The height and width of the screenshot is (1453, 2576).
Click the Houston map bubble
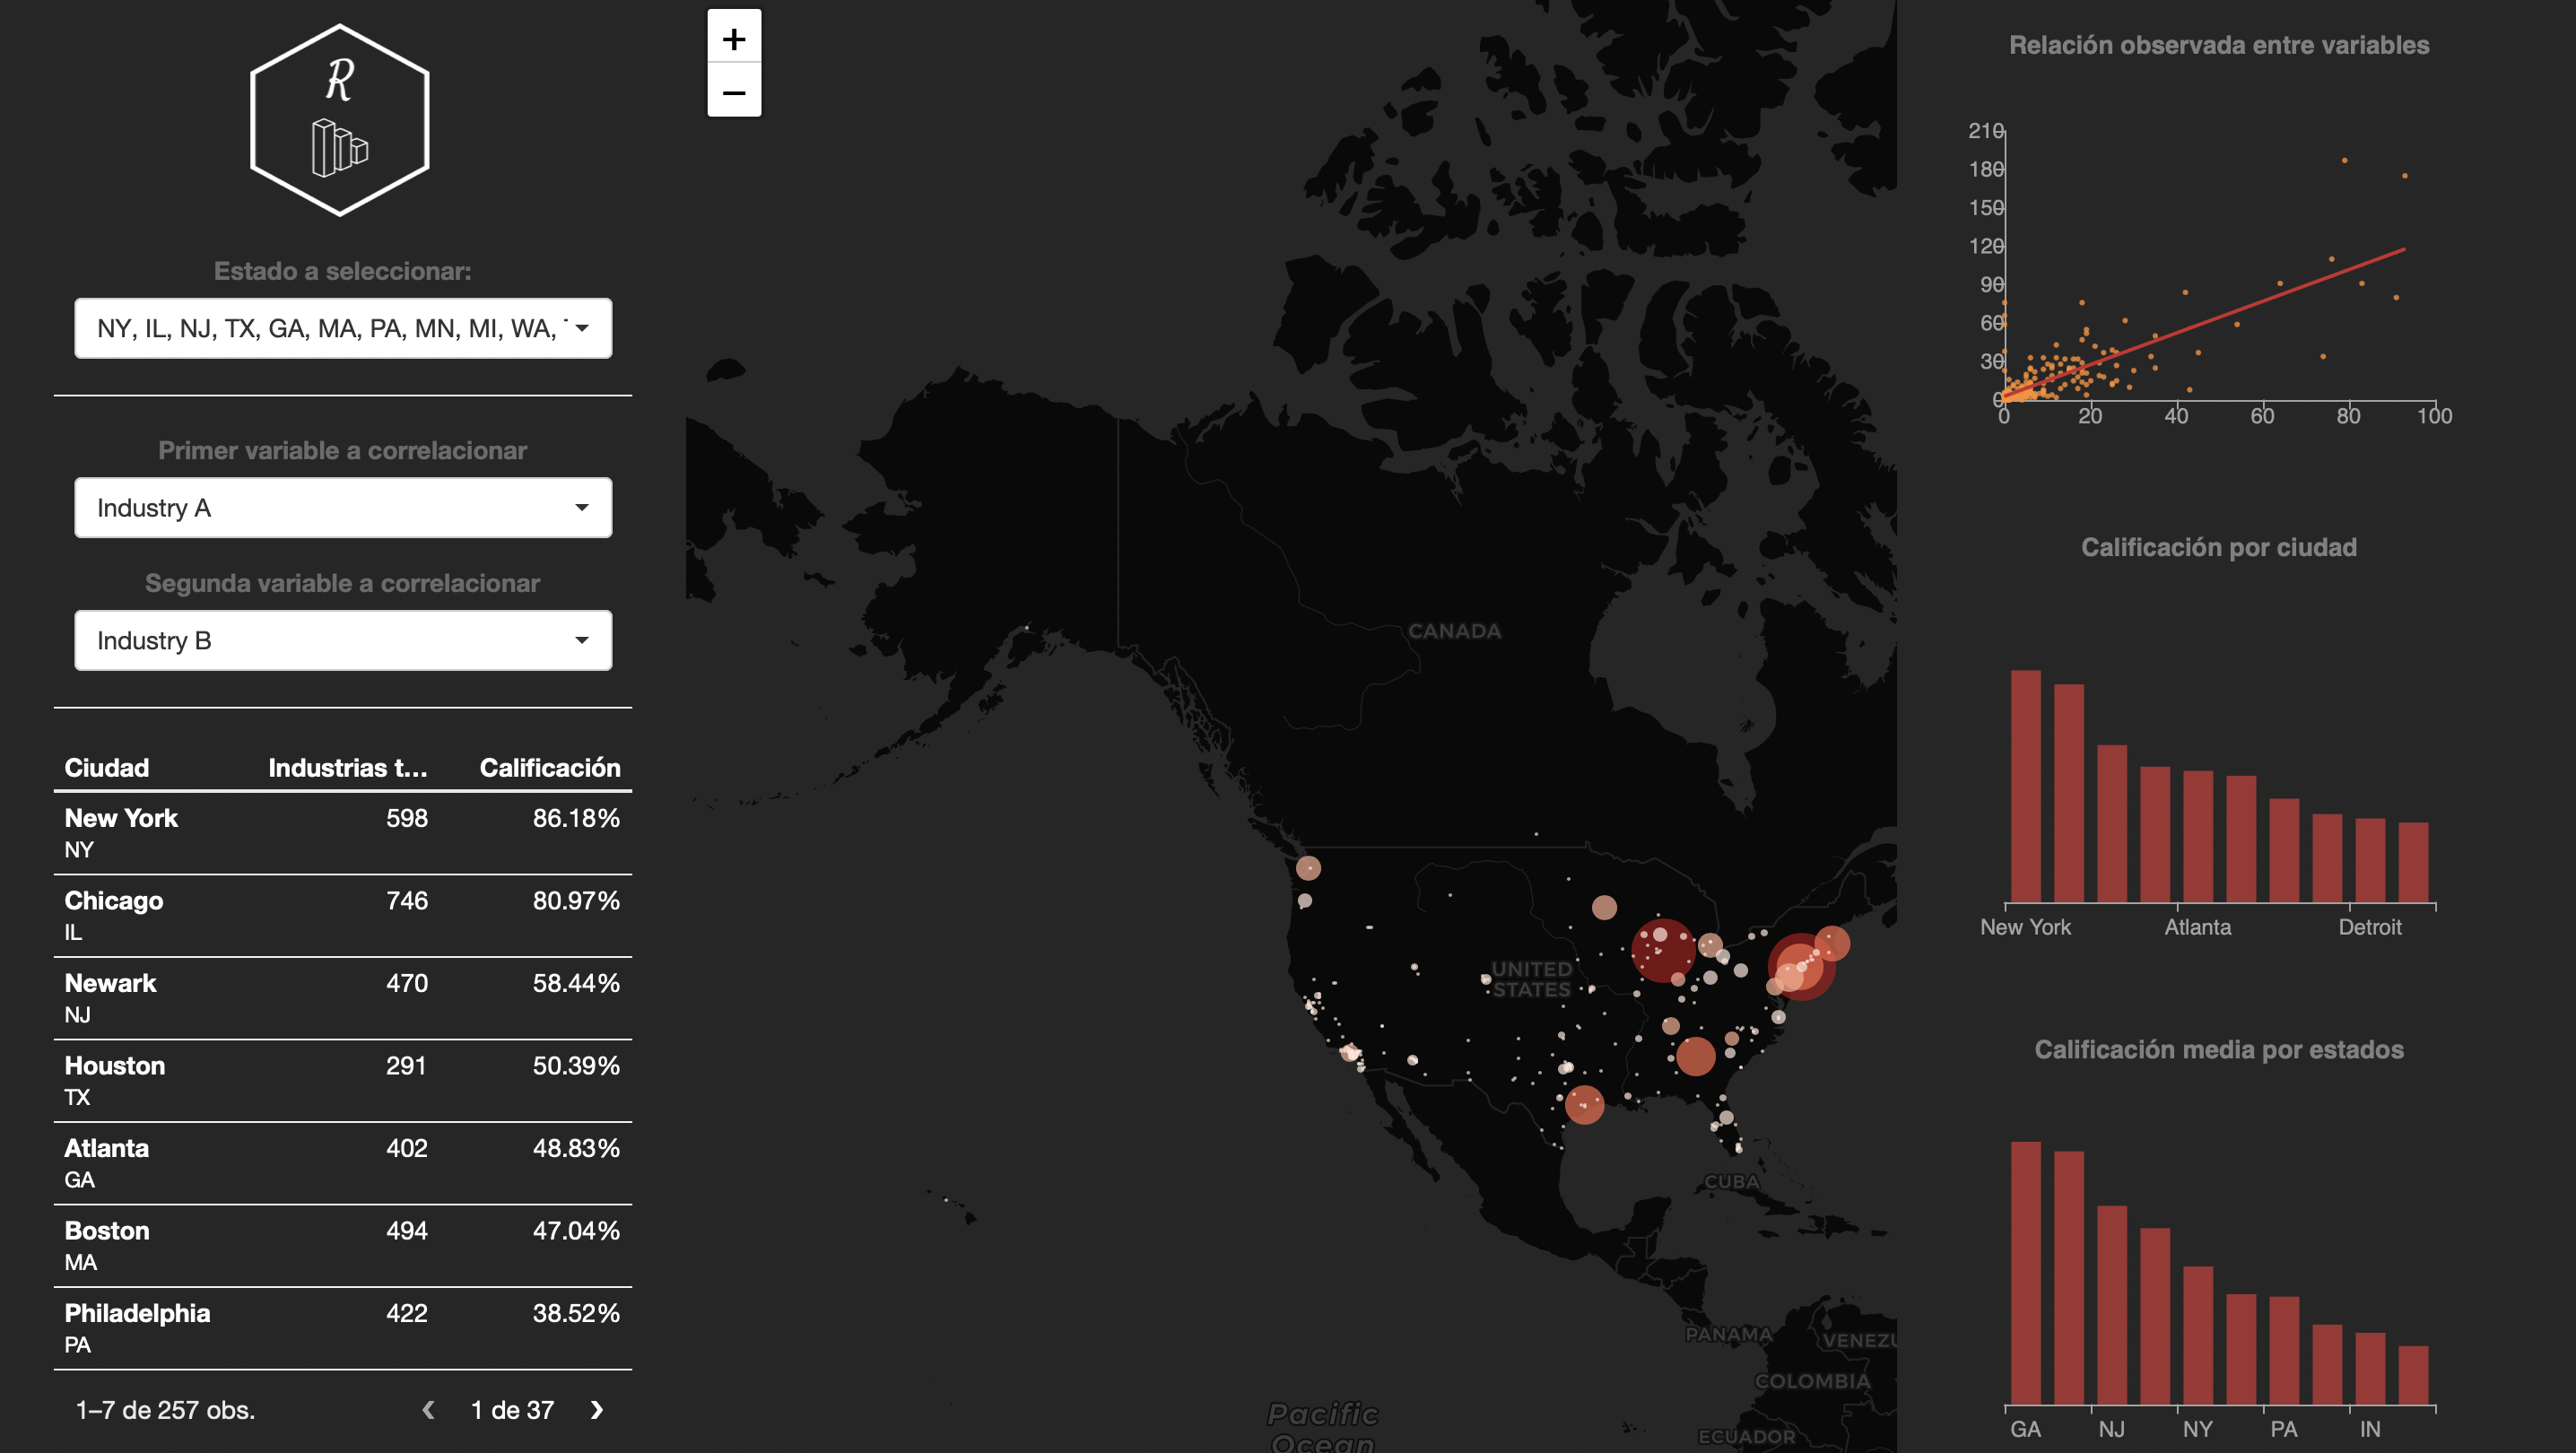[x=1584, y=1104]
